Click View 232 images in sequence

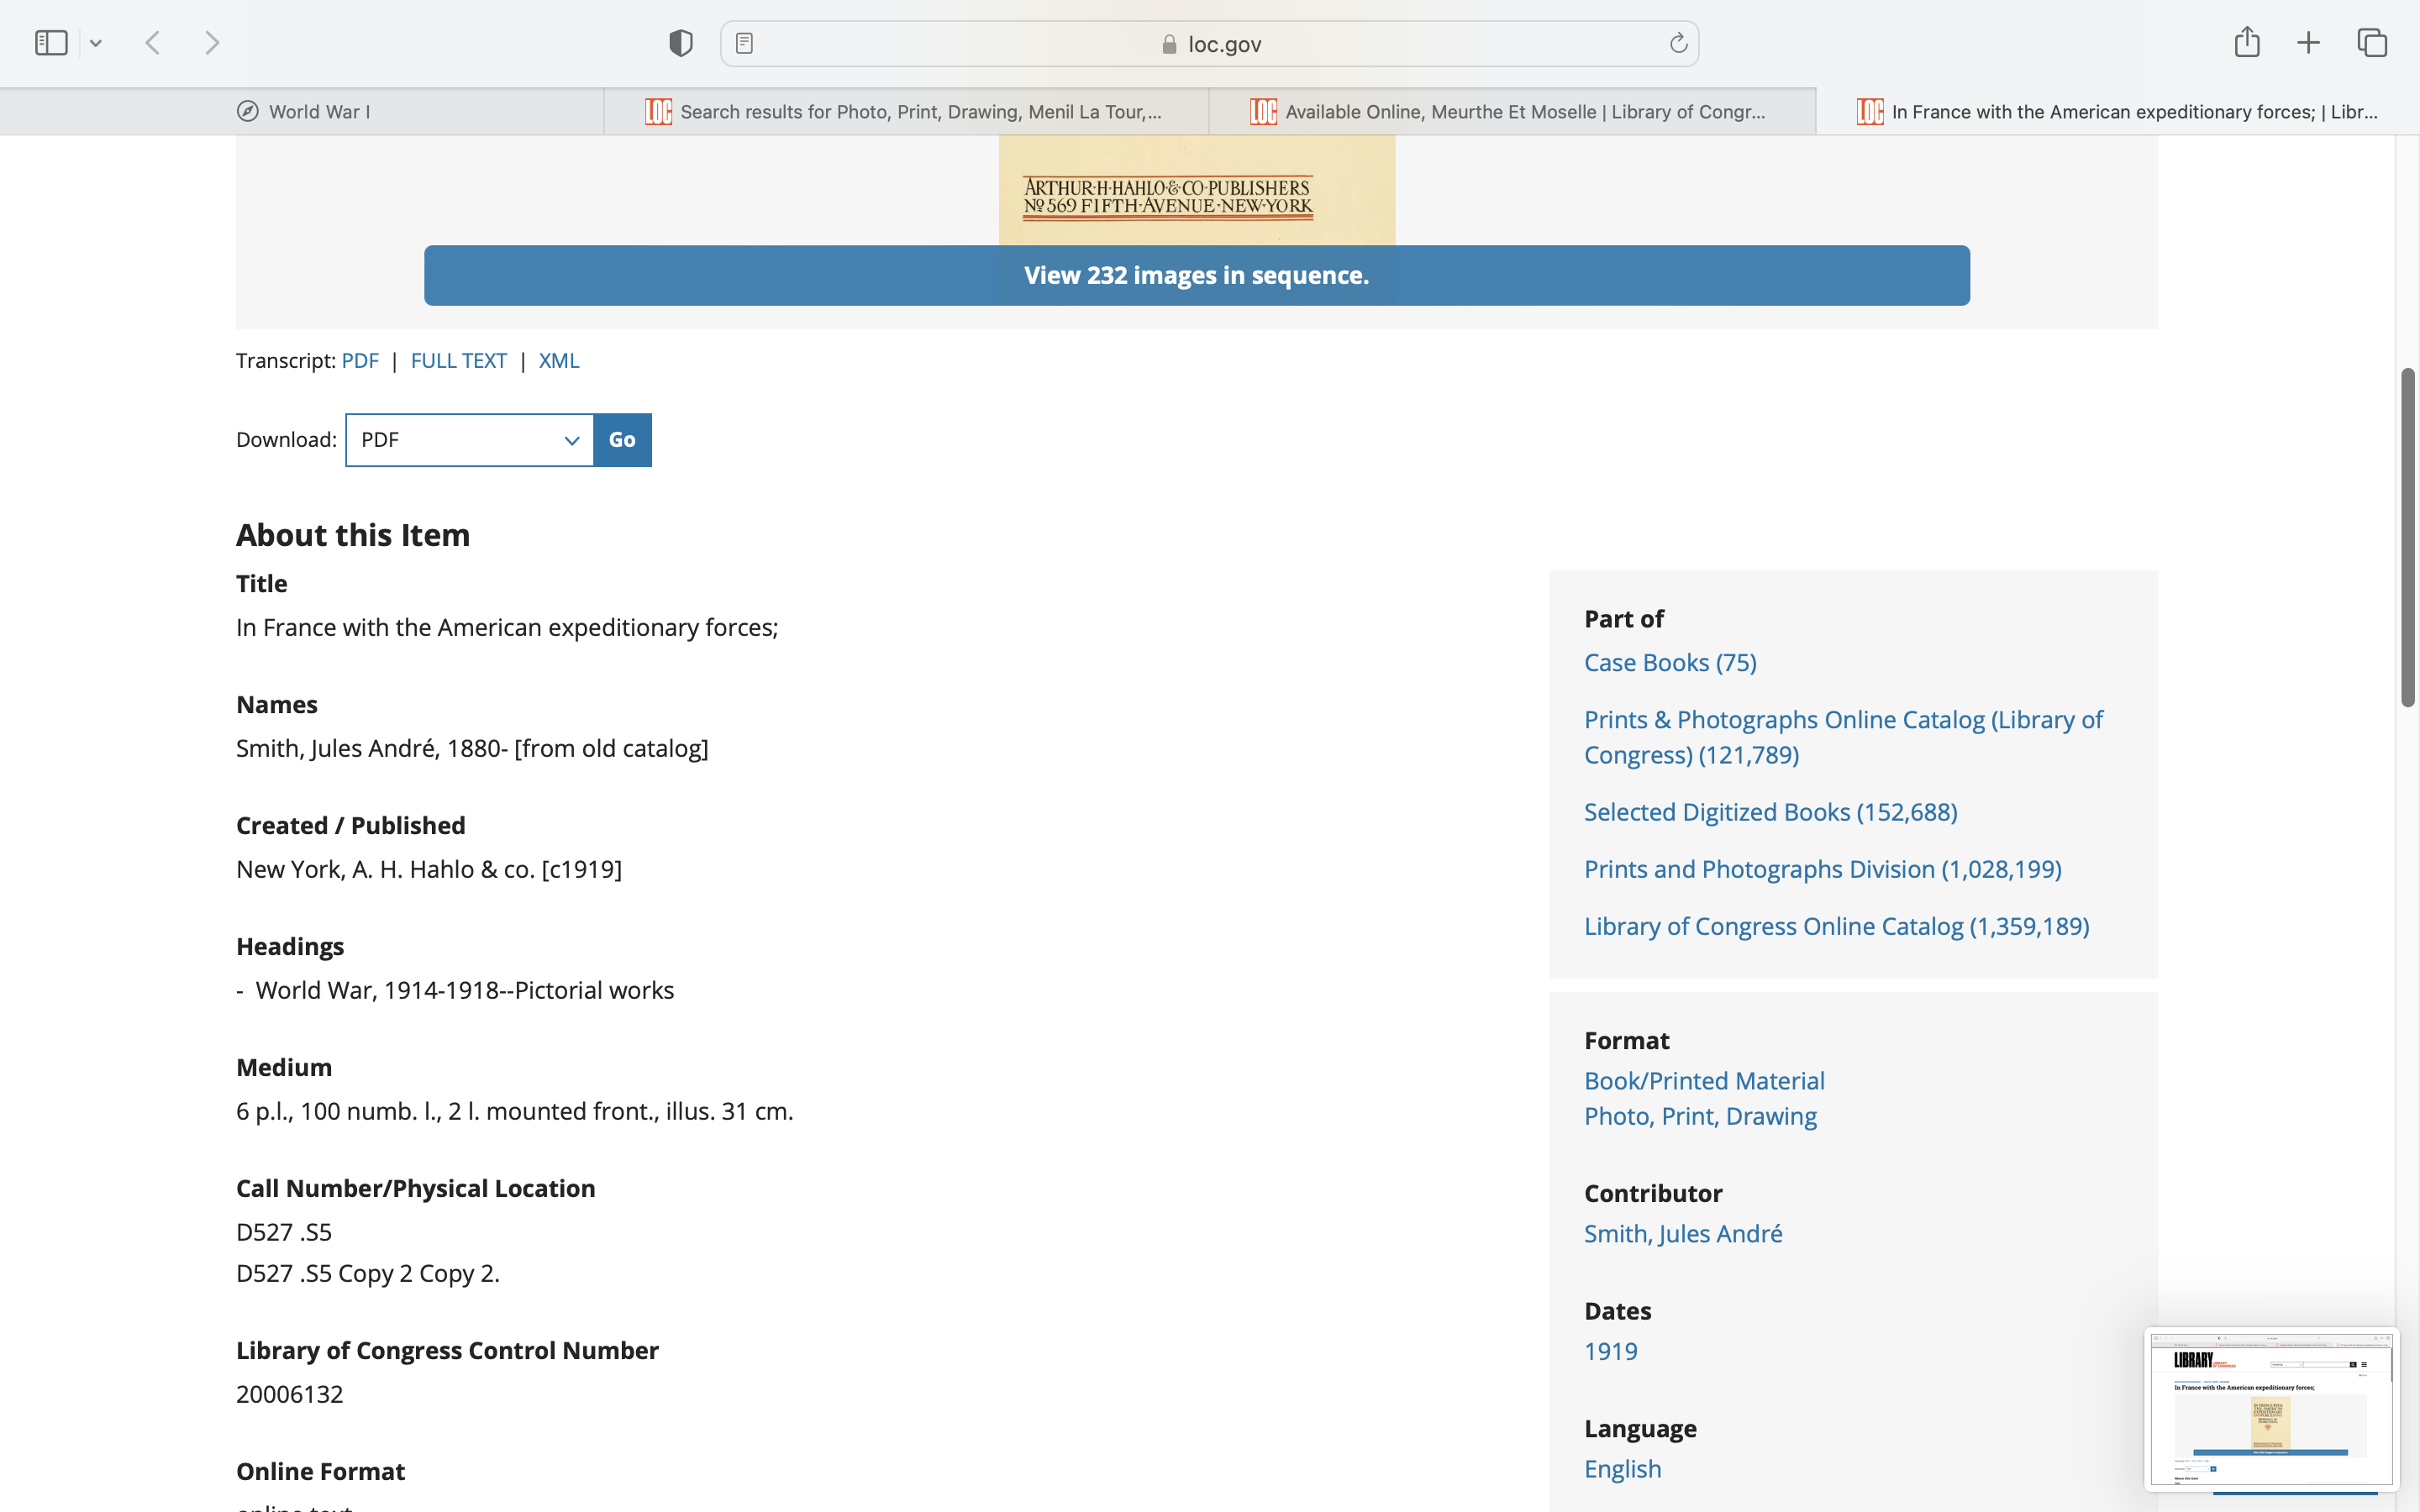pos(1196,275)
